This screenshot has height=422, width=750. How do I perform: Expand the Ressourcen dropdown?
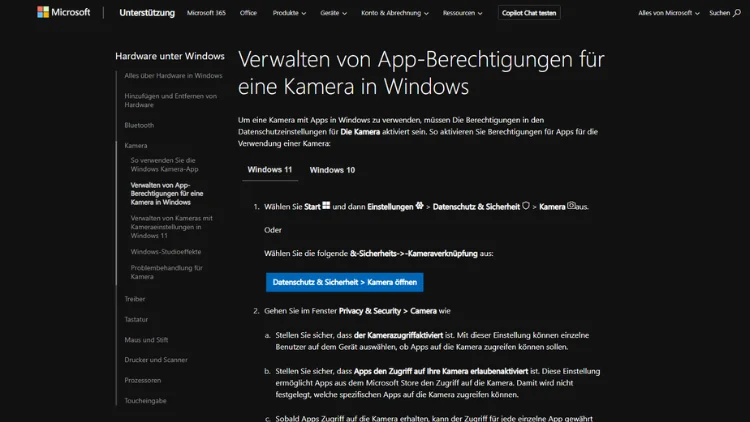pyautogui.click(x=463, y=13)
